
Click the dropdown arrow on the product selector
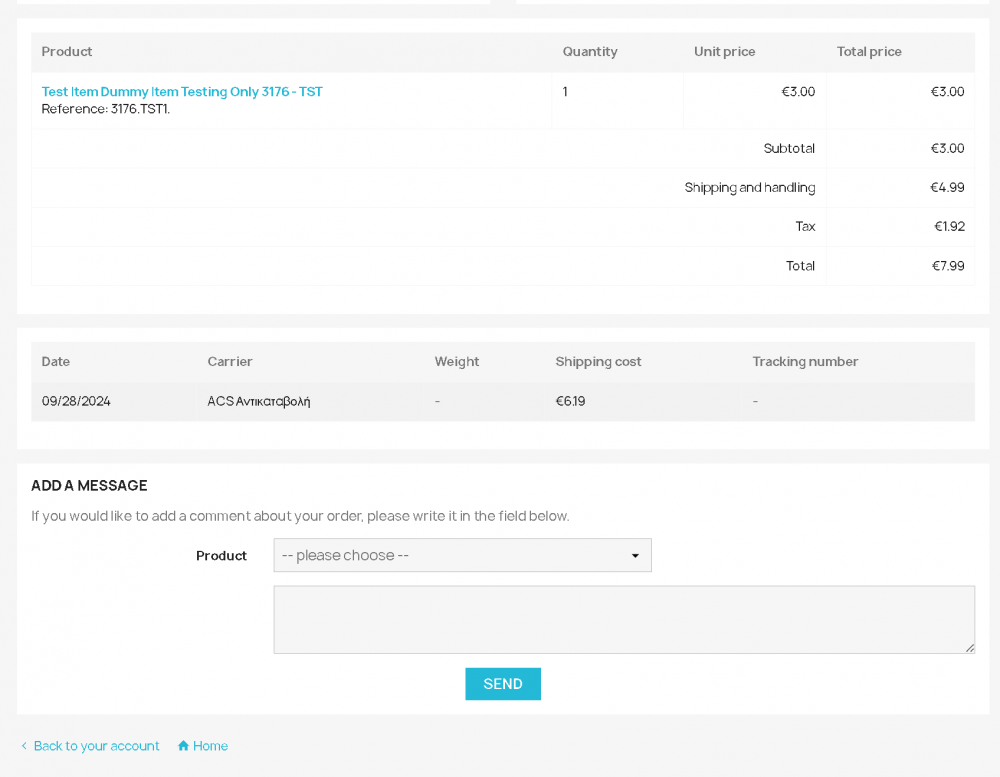coord(635,555)
